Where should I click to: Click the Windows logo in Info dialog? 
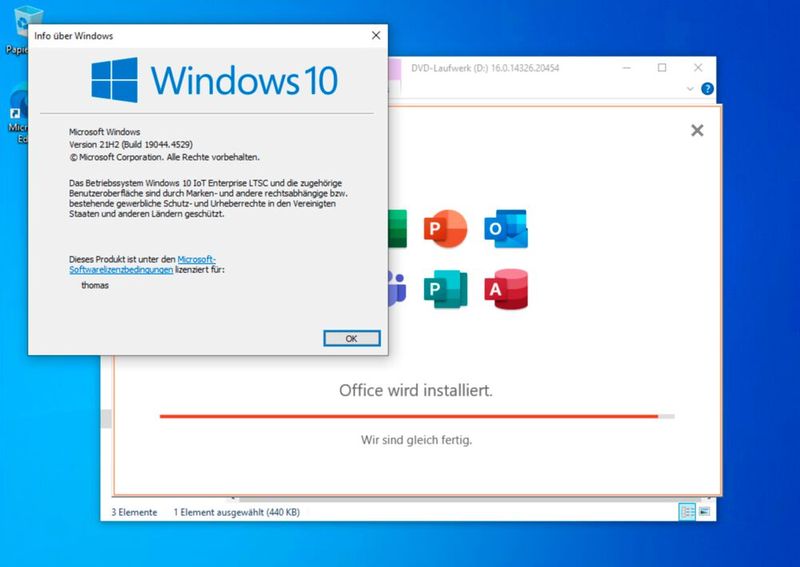click(114, 80)
